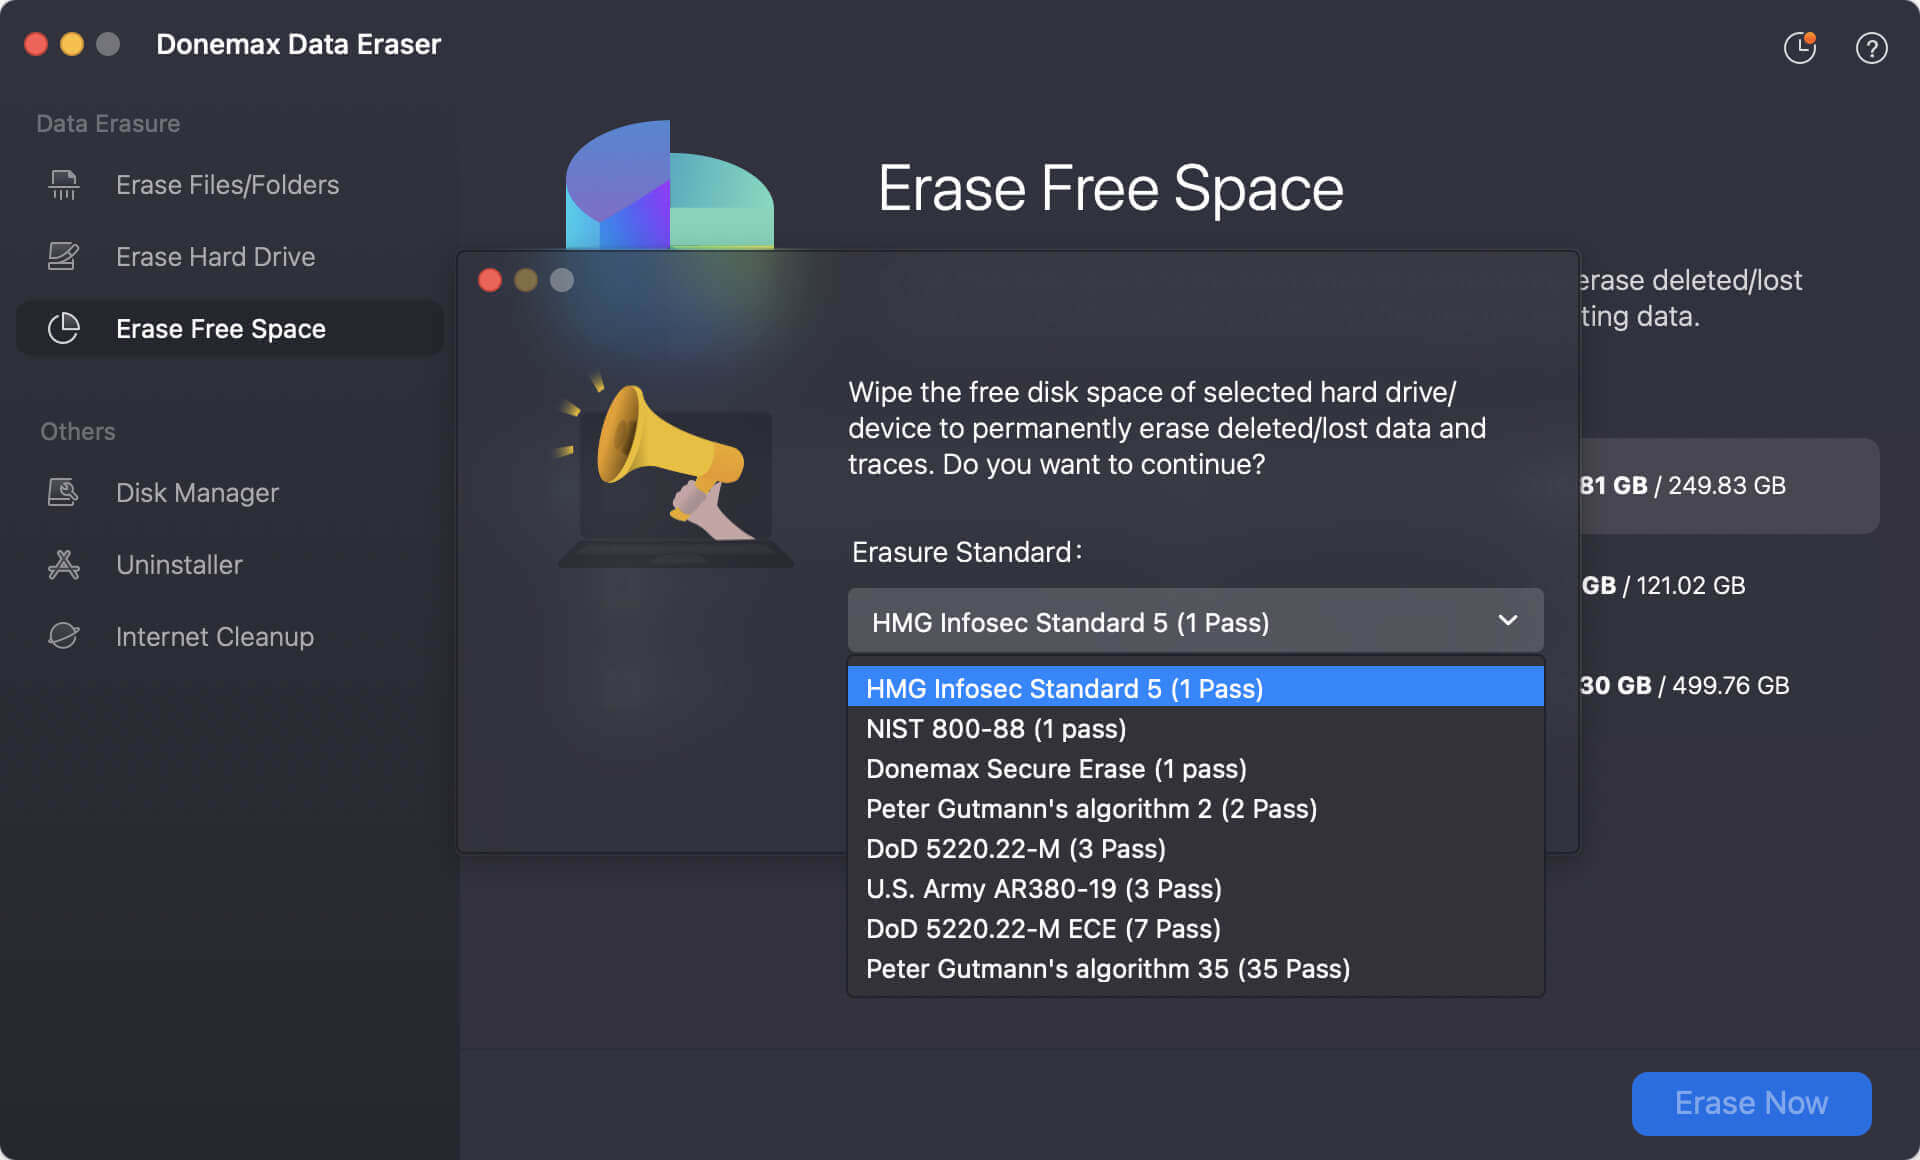Choose Donemax Secure Erase (1 pass)
1920x1160 pixels.
(1055, 768)
